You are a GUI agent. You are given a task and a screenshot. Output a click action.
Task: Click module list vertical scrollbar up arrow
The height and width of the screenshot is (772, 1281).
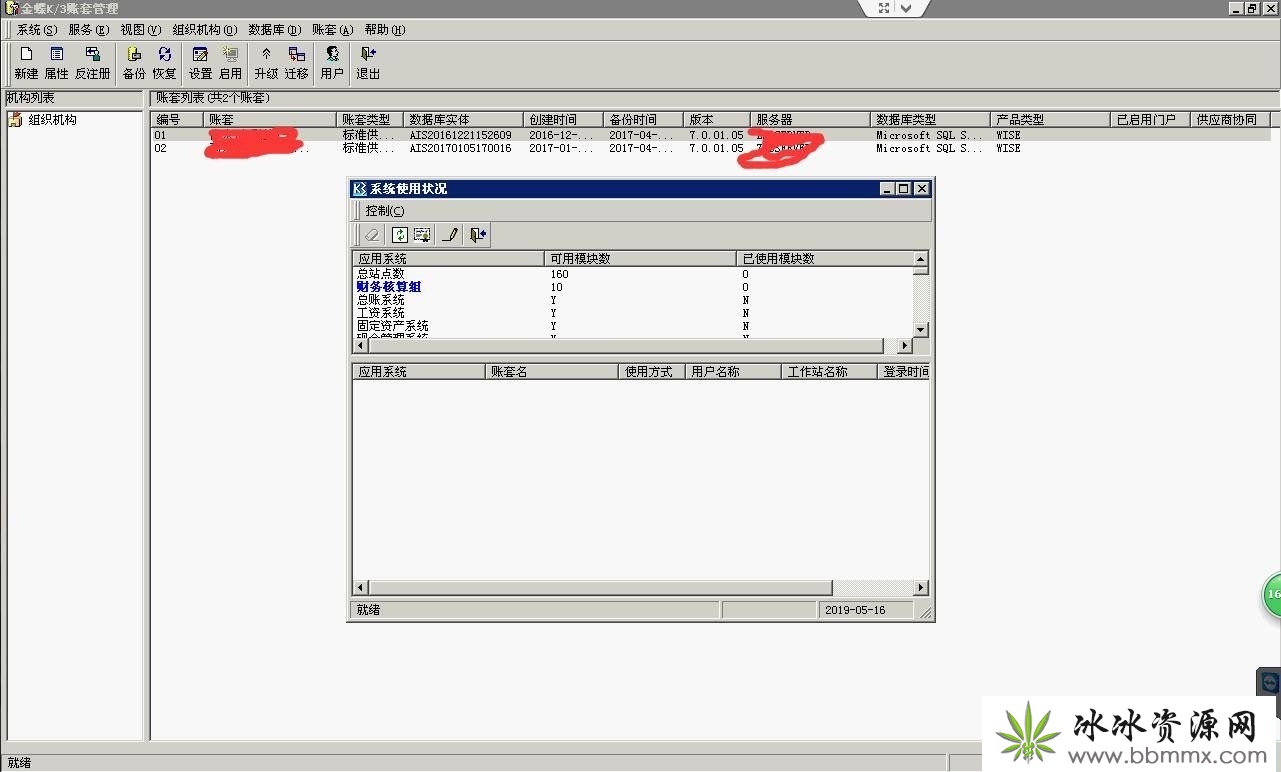tap(921, 259)
